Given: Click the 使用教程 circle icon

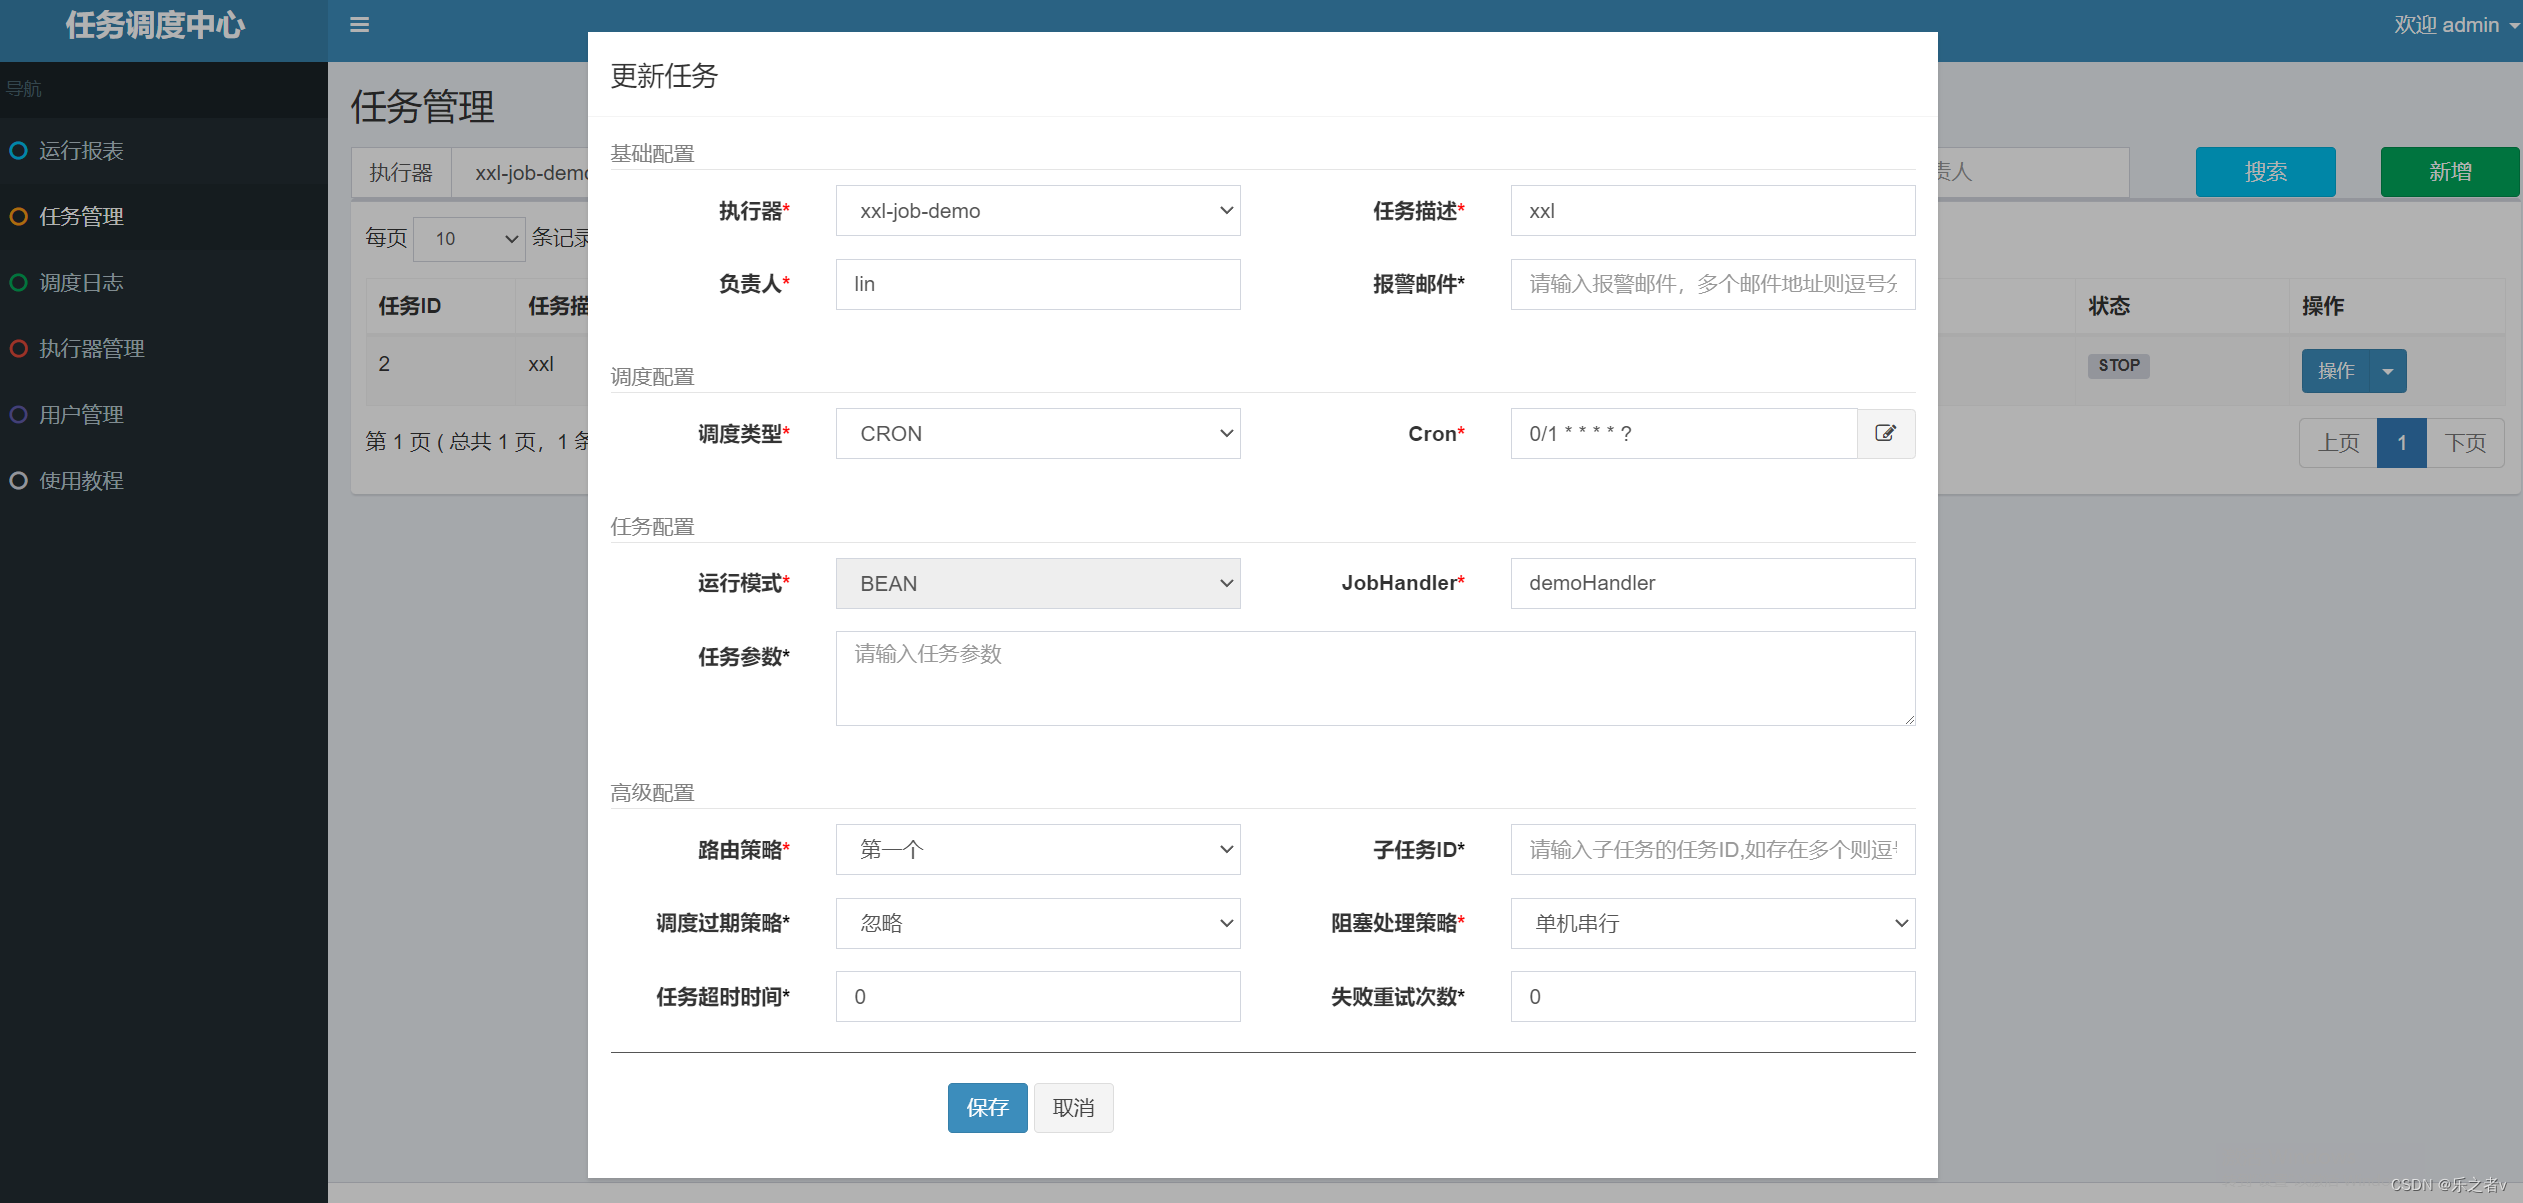Looking at the screenshot, I should pyautogui.click(x=18, y=480).
